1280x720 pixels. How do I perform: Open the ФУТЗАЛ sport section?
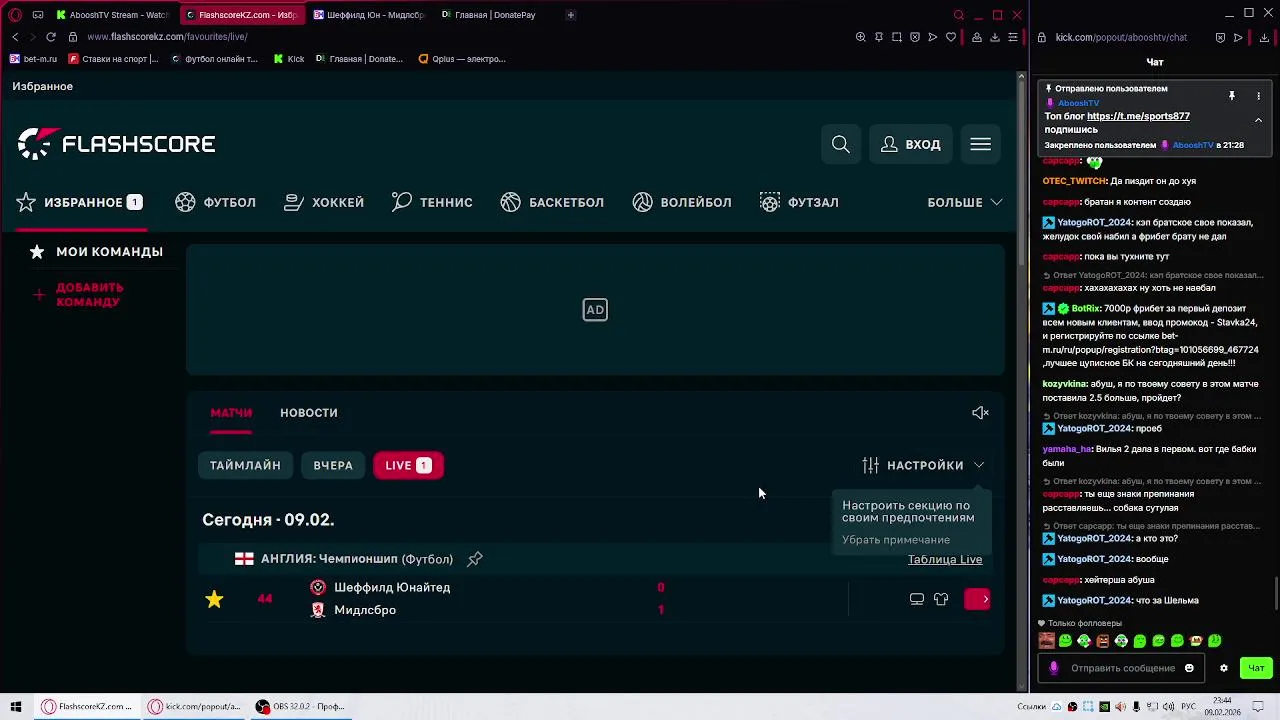[799, 202]
